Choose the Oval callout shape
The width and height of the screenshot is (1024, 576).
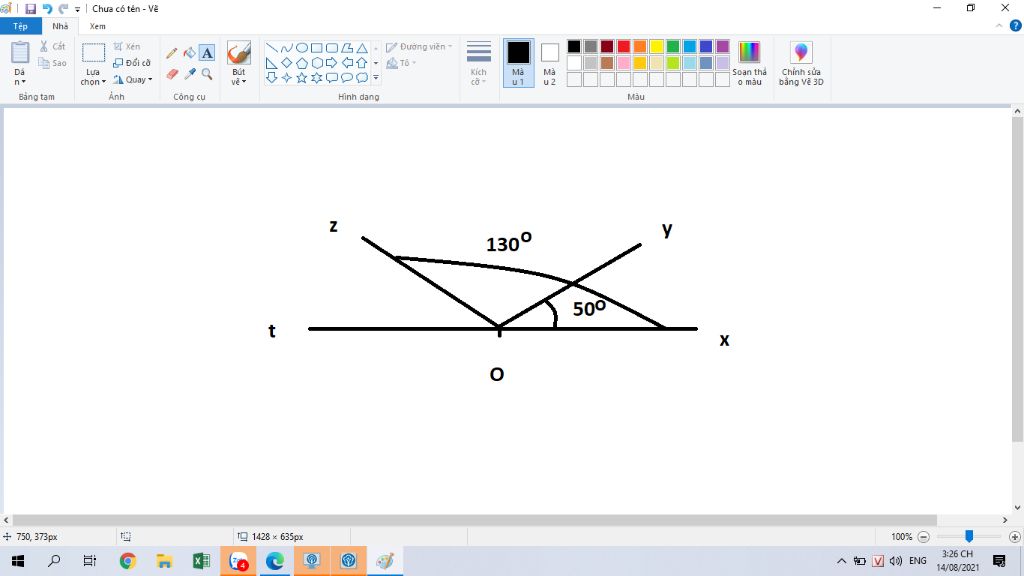click(347, 78)
